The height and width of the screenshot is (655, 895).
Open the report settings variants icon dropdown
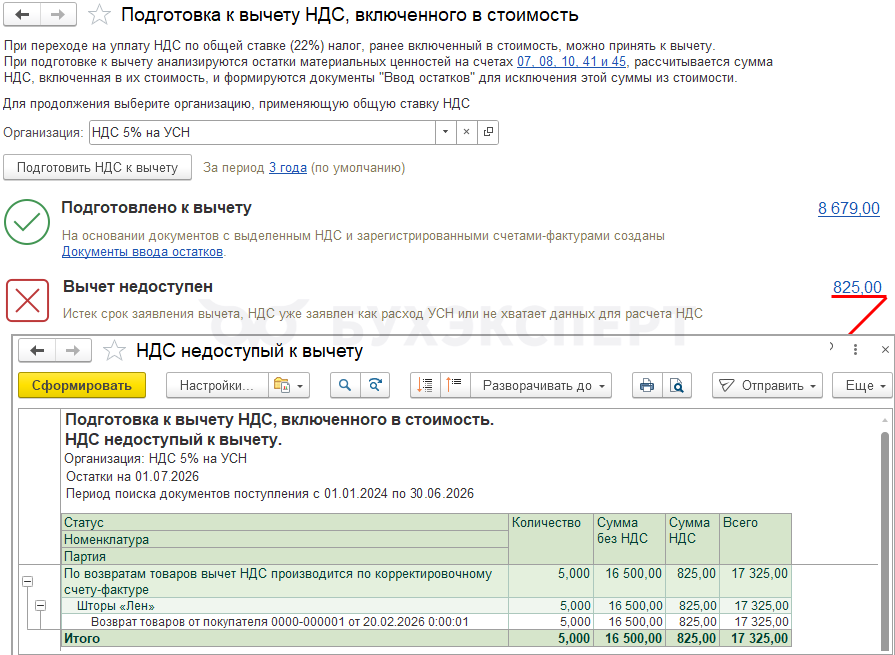coord(289,386)
